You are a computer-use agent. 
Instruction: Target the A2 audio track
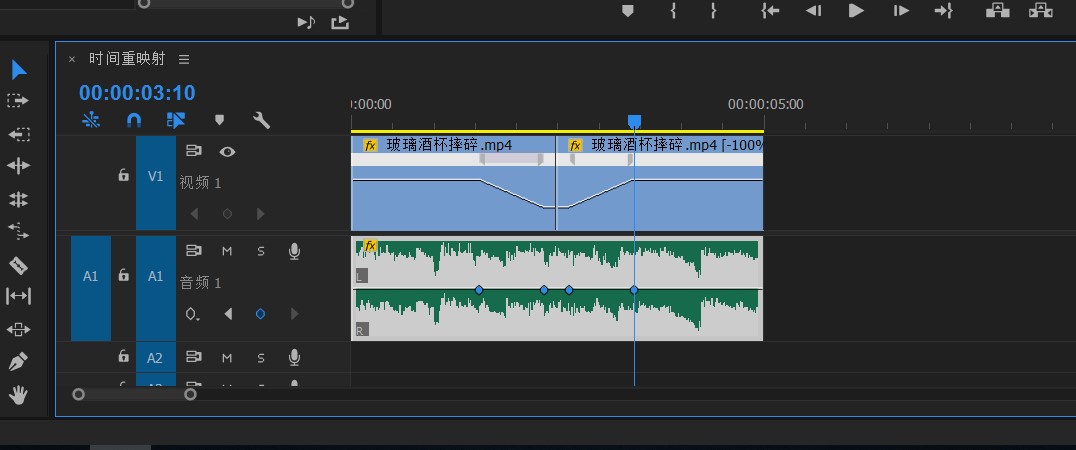[156, 358]
